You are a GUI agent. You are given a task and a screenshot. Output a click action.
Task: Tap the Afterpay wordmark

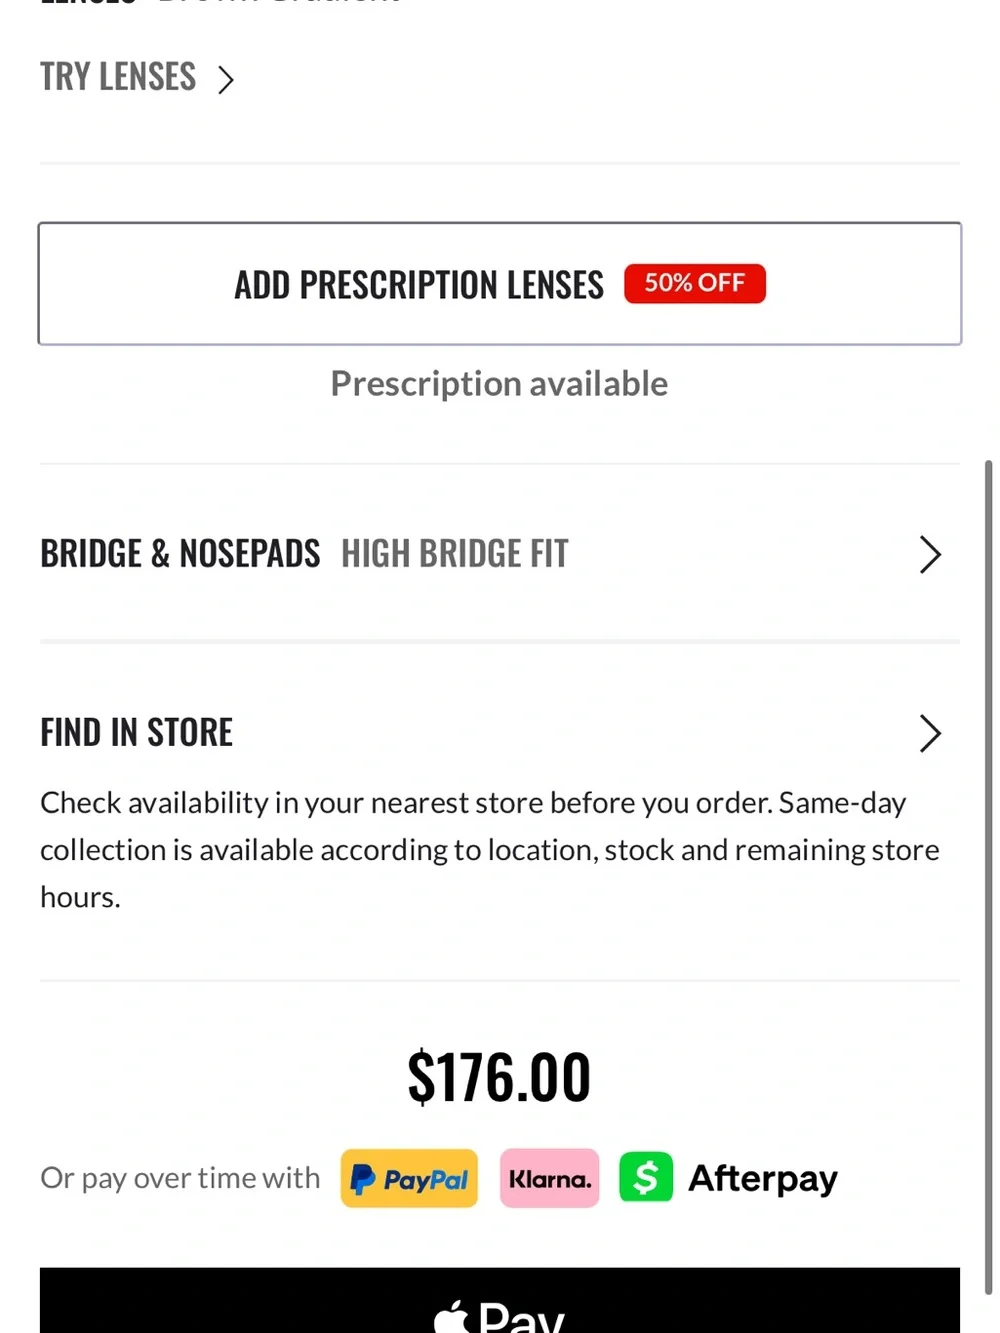point(763,1179)
